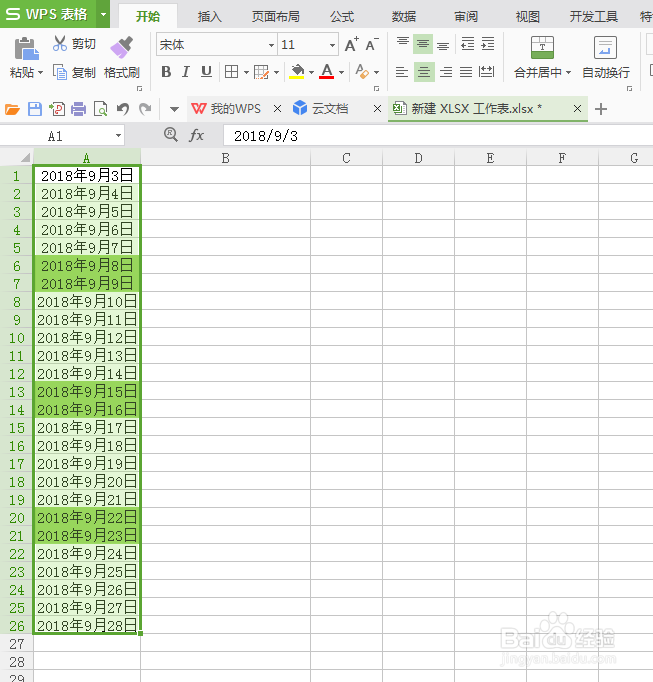653x682 pixels.
Task: Open print preview icon
Action: coord(100,109)
